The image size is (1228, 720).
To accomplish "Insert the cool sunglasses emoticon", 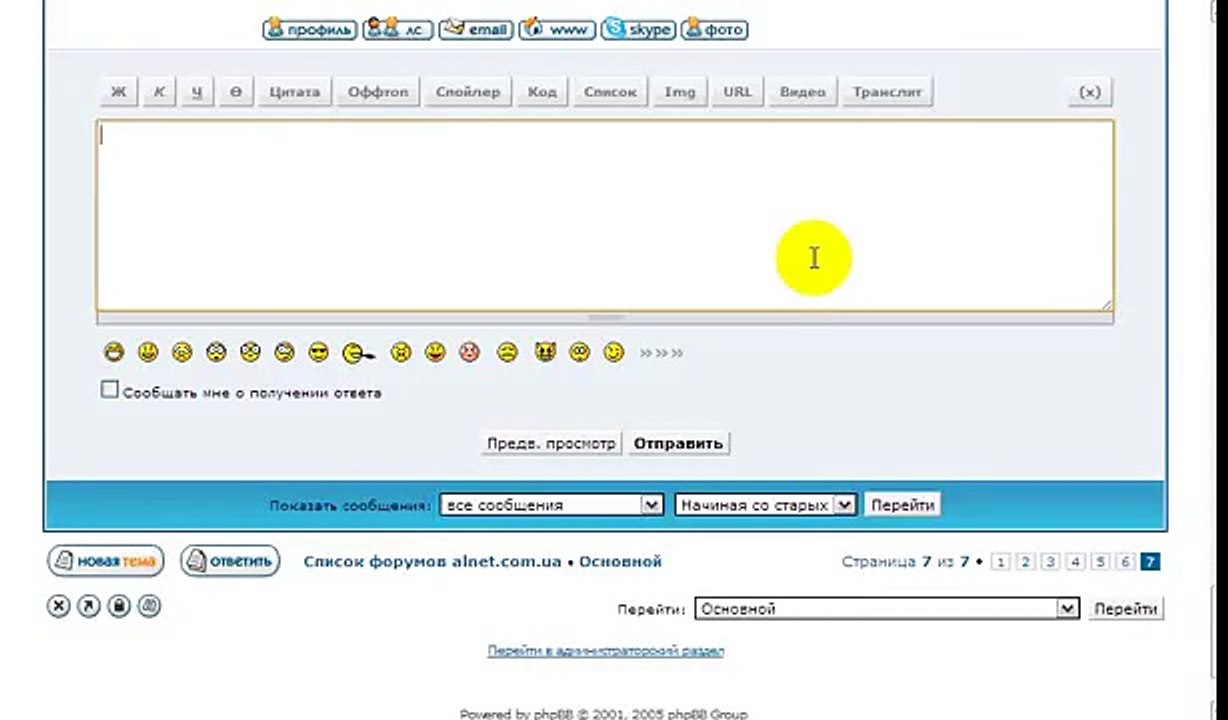I will (319, 352).
